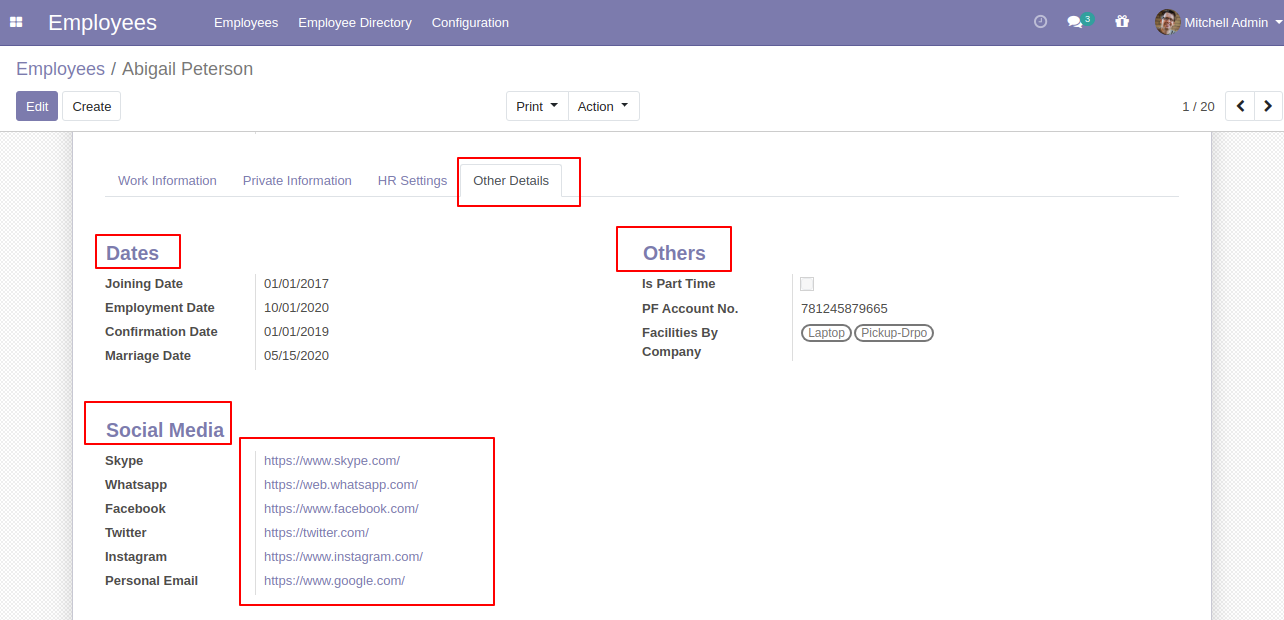
Task: Click the pager text 1 / 20
Action: (x=1198, y=106)
